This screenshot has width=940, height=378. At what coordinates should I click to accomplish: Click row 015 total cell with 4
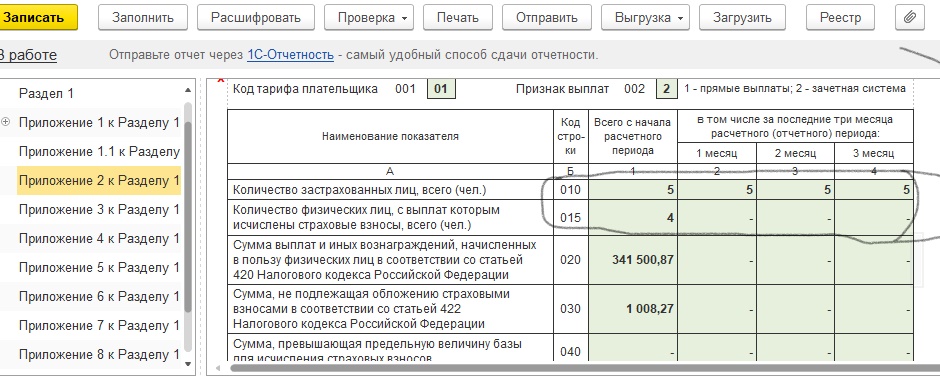coord(633,217)
